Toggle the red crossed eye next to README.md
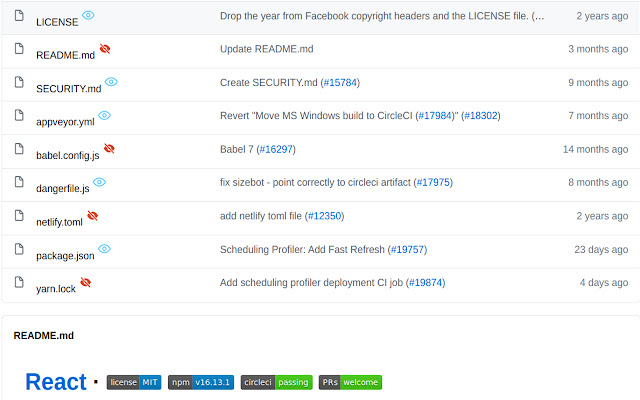 [x=105, y=49]
